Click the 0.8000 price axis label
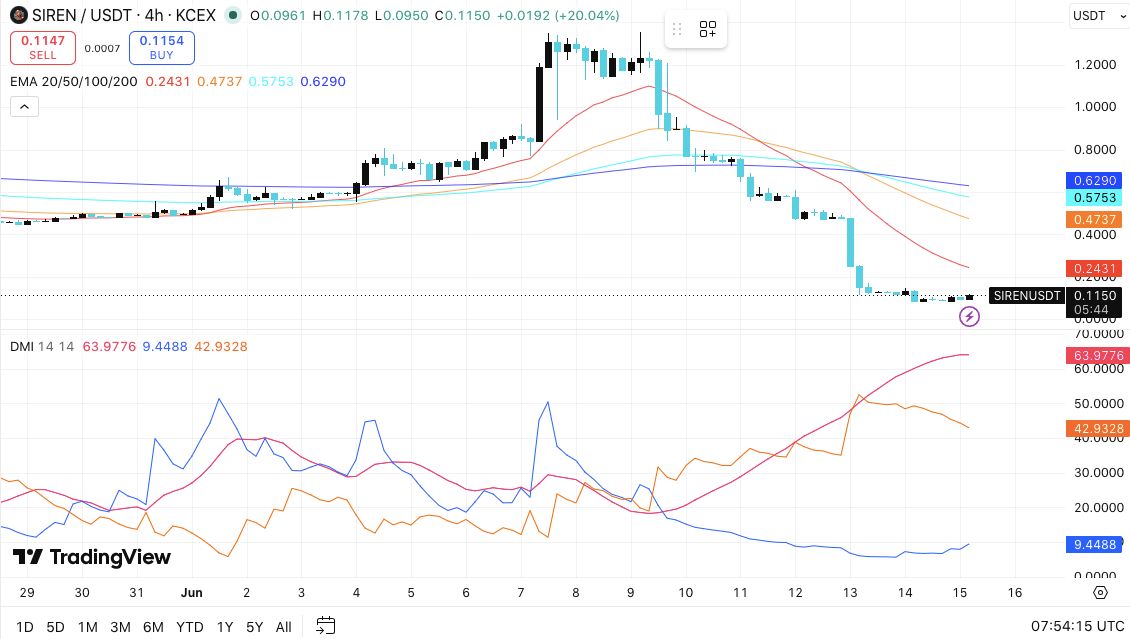 1095,150
